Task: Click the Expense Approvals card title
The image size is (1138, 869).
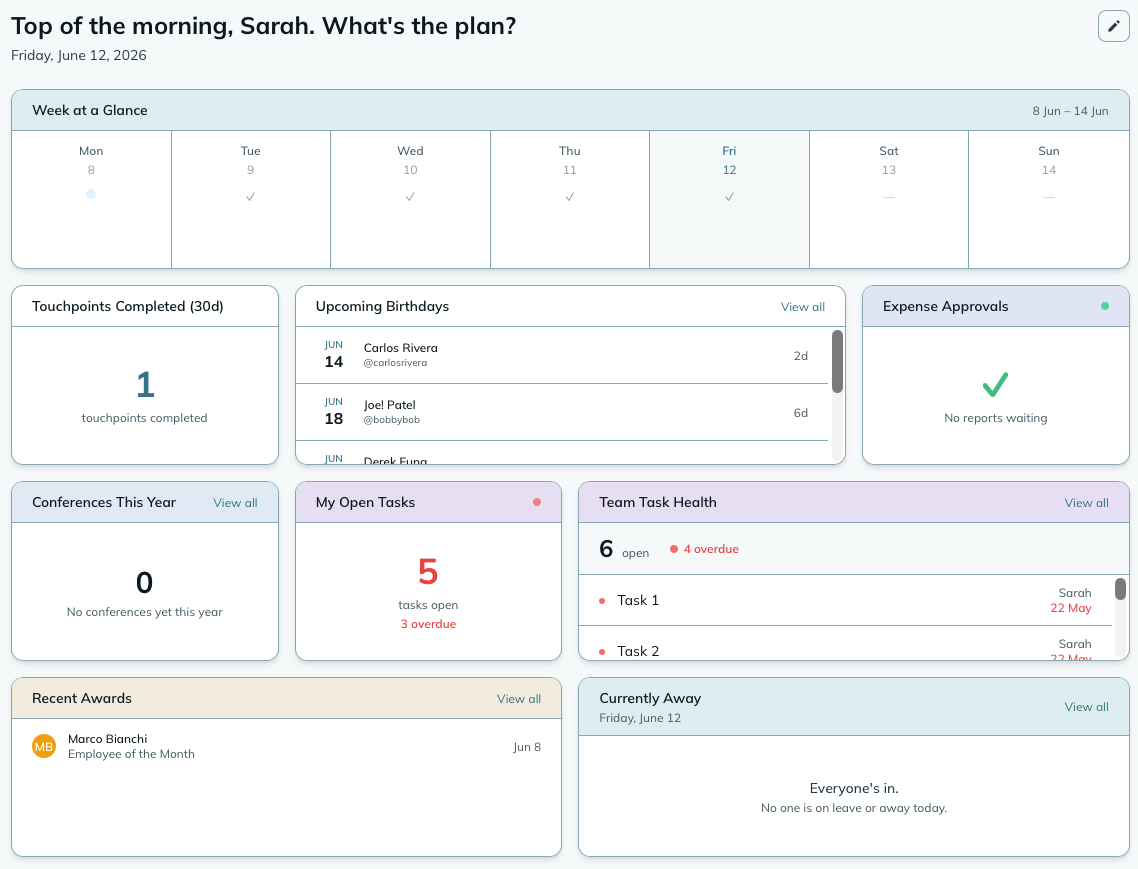Action: pos(946,306)
